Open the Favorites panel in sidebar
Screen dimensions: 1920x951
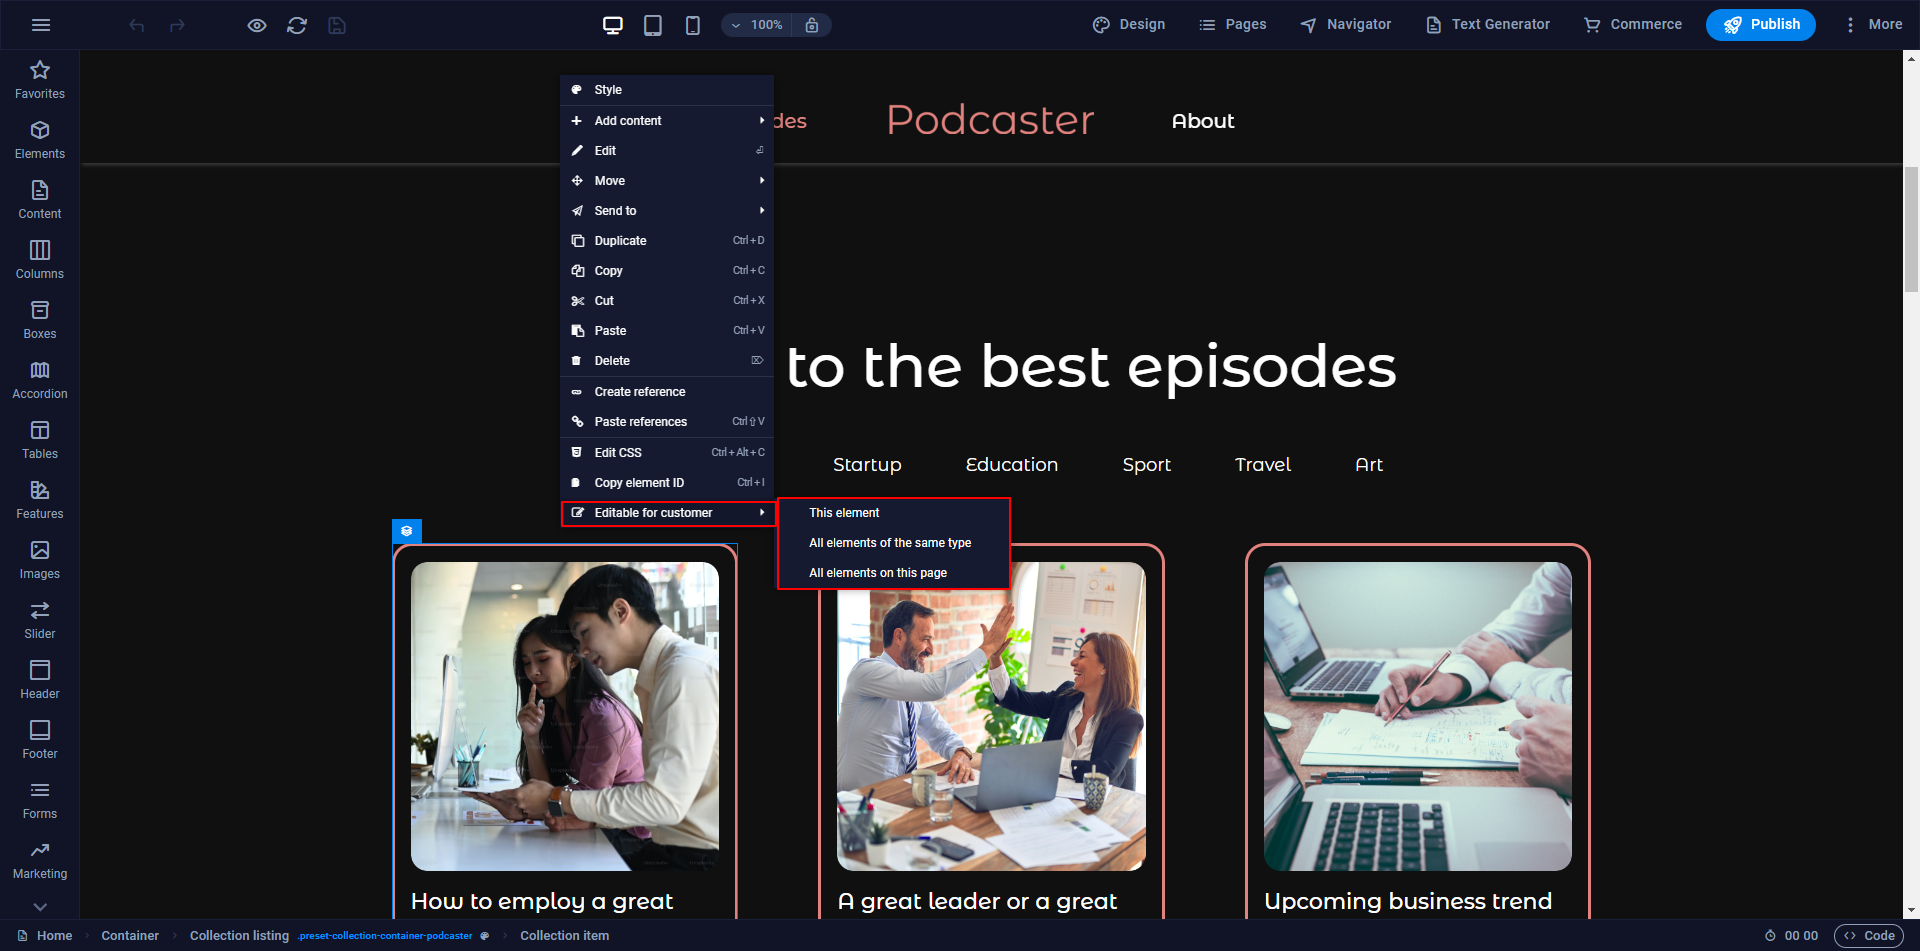(x=40, y=80)
